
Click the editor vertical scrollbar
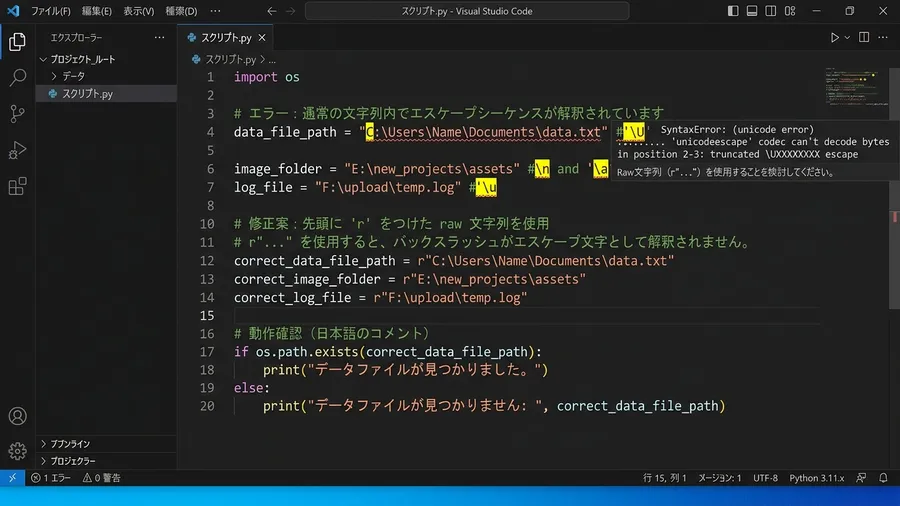point(894,189)
